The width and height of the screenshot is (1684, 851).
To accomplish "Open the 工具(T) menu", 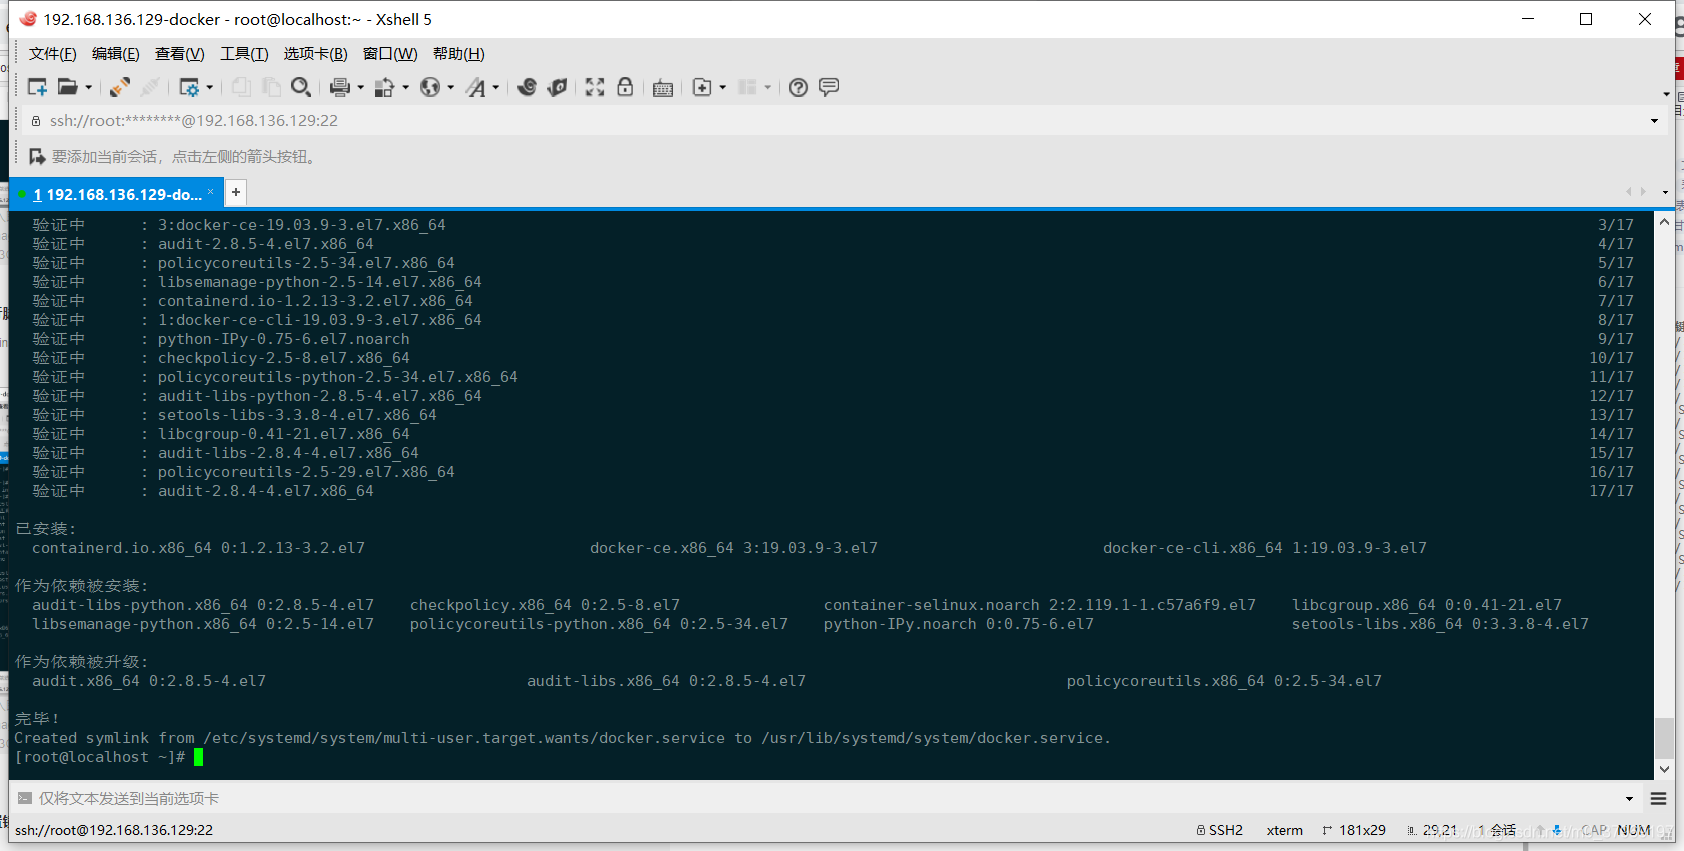I will (244, 54).
